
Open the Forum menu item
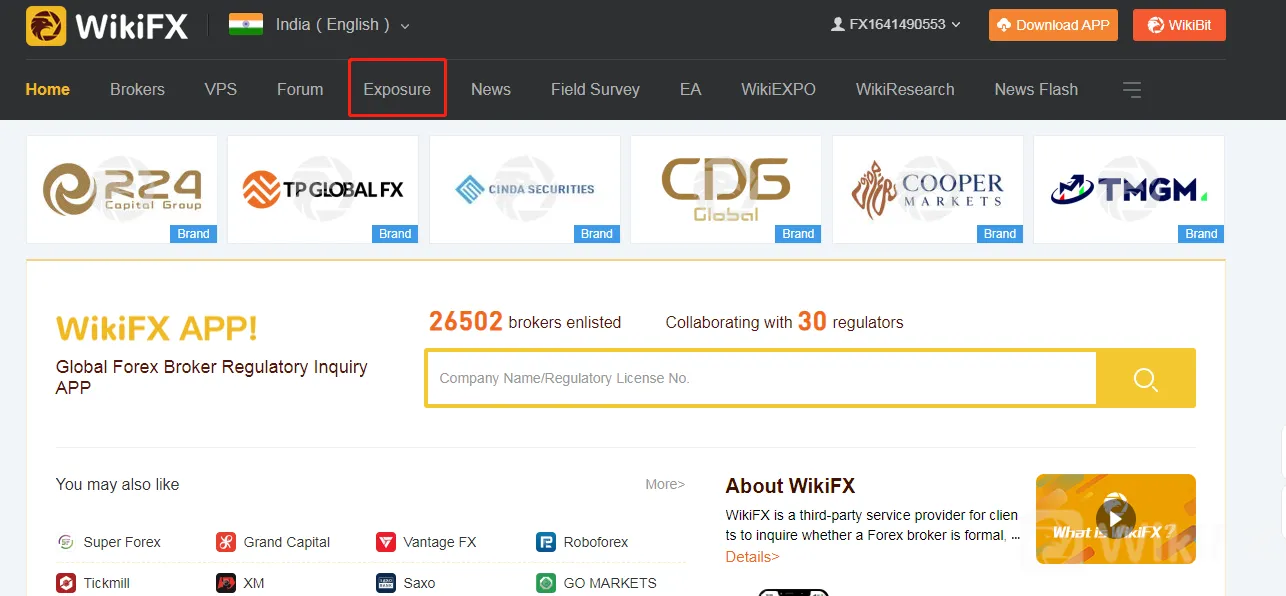(300, 89)
